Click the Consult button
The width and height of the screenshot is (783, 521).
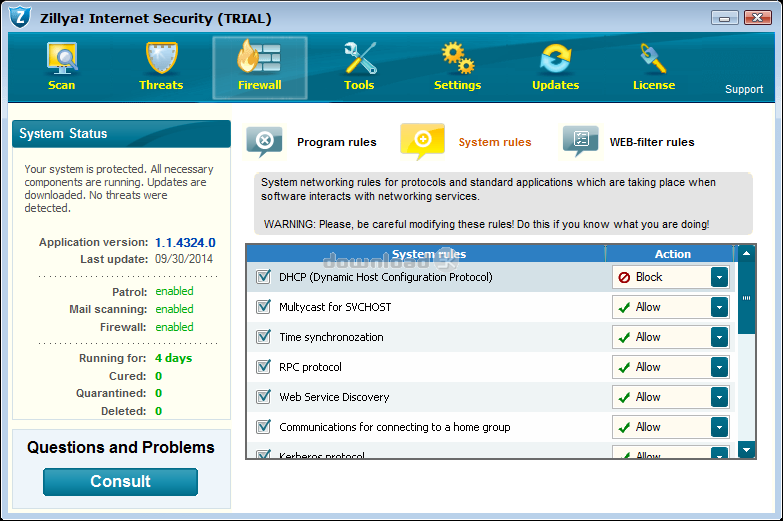coord(120,482)
